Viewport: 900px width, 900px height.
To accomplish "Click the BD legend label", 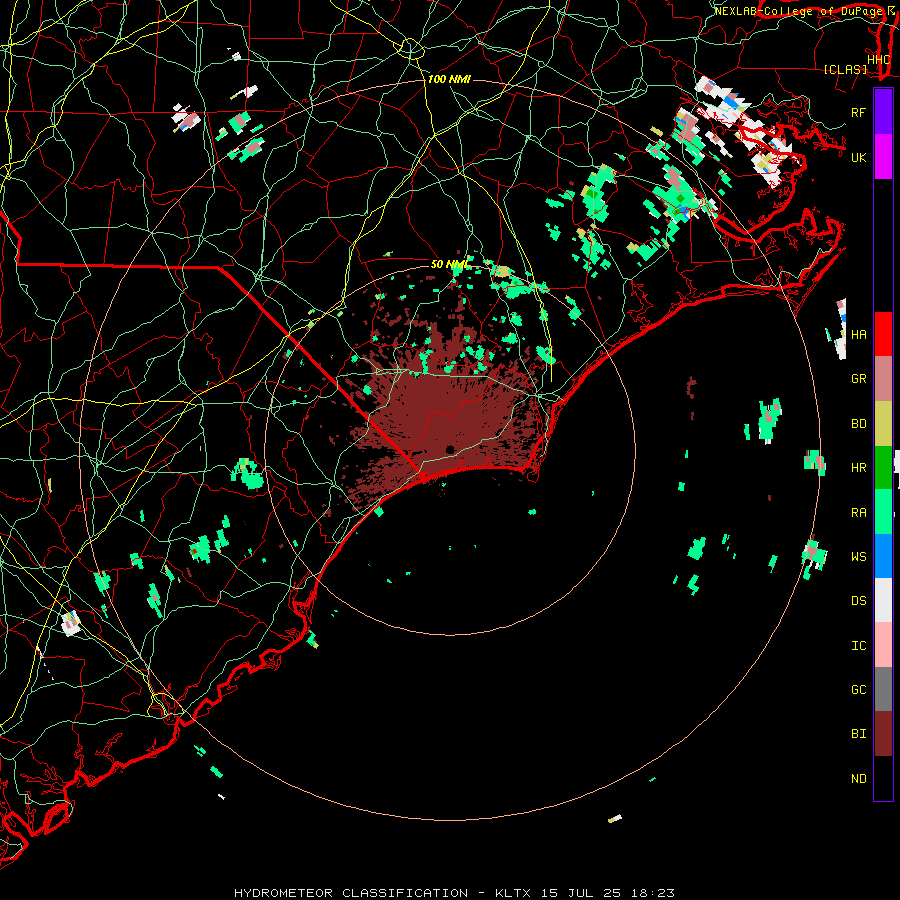I will pos(858,424).
